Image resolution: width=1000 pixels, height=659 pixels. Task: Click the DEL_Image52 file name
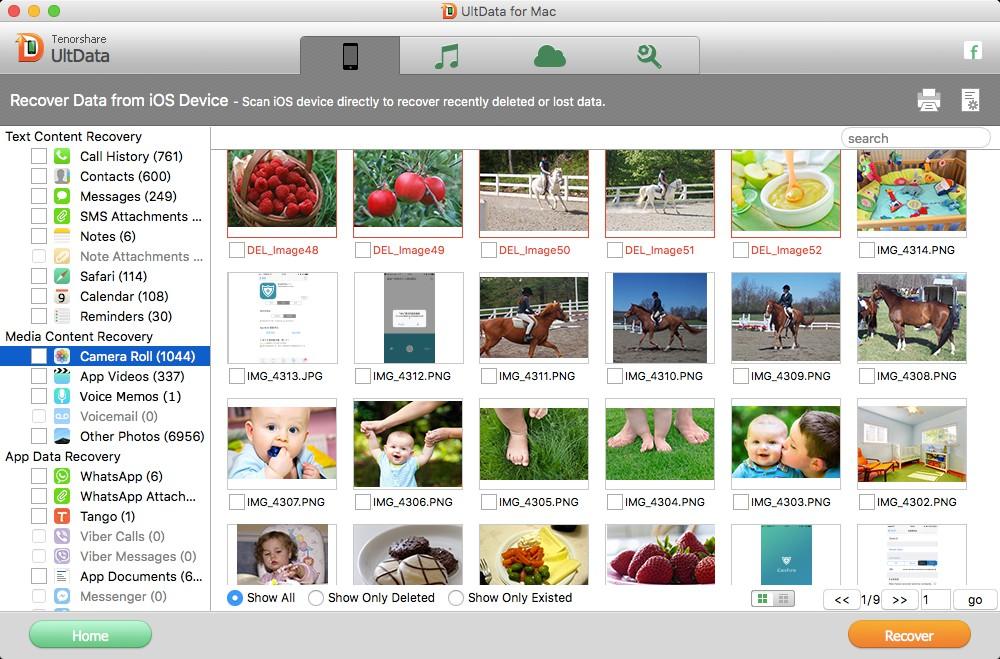pos(786,250)
